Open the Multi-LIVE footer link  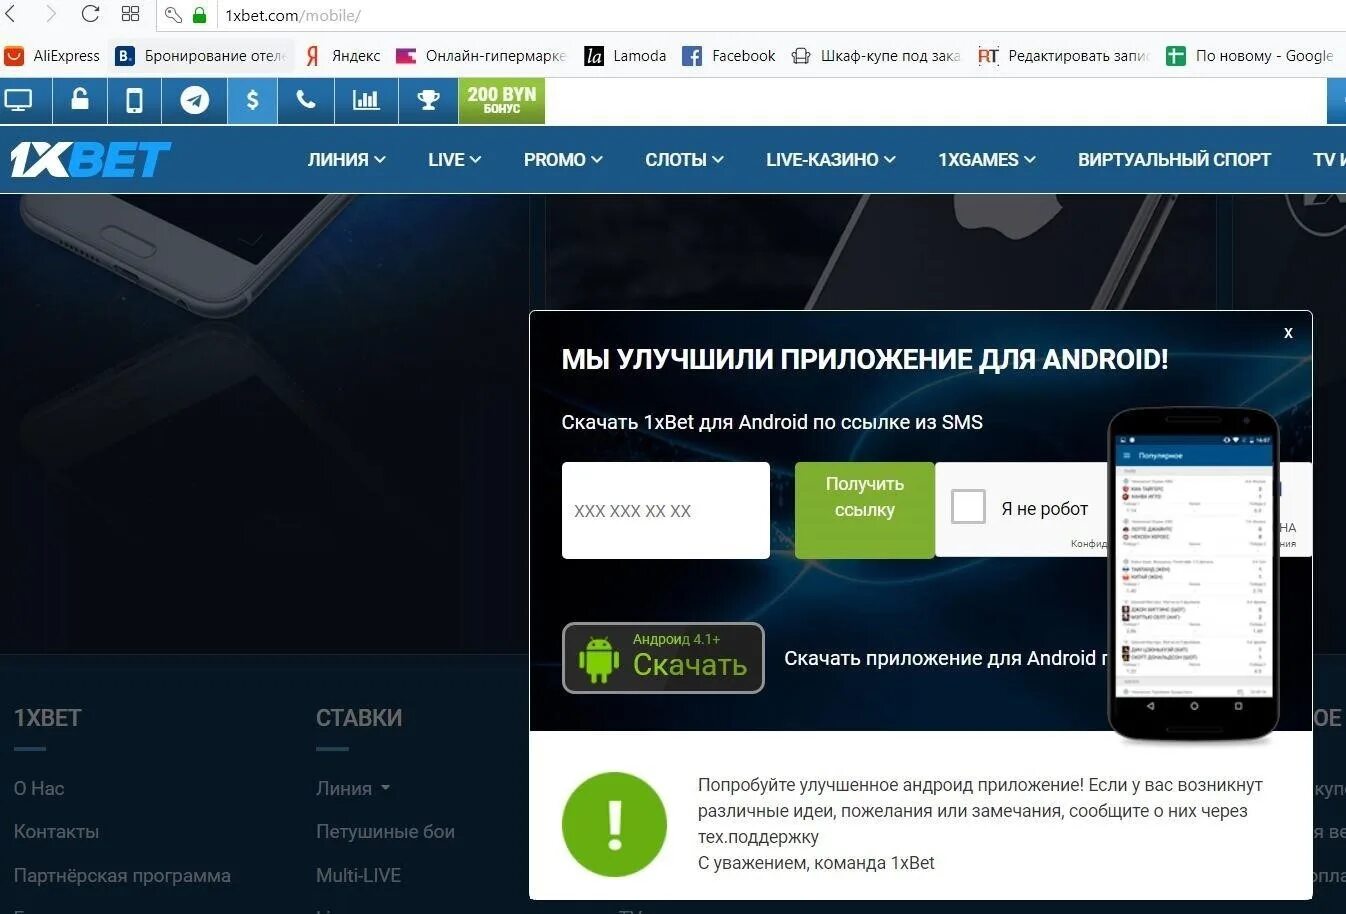pyautogui.click(x=358, y=875)
